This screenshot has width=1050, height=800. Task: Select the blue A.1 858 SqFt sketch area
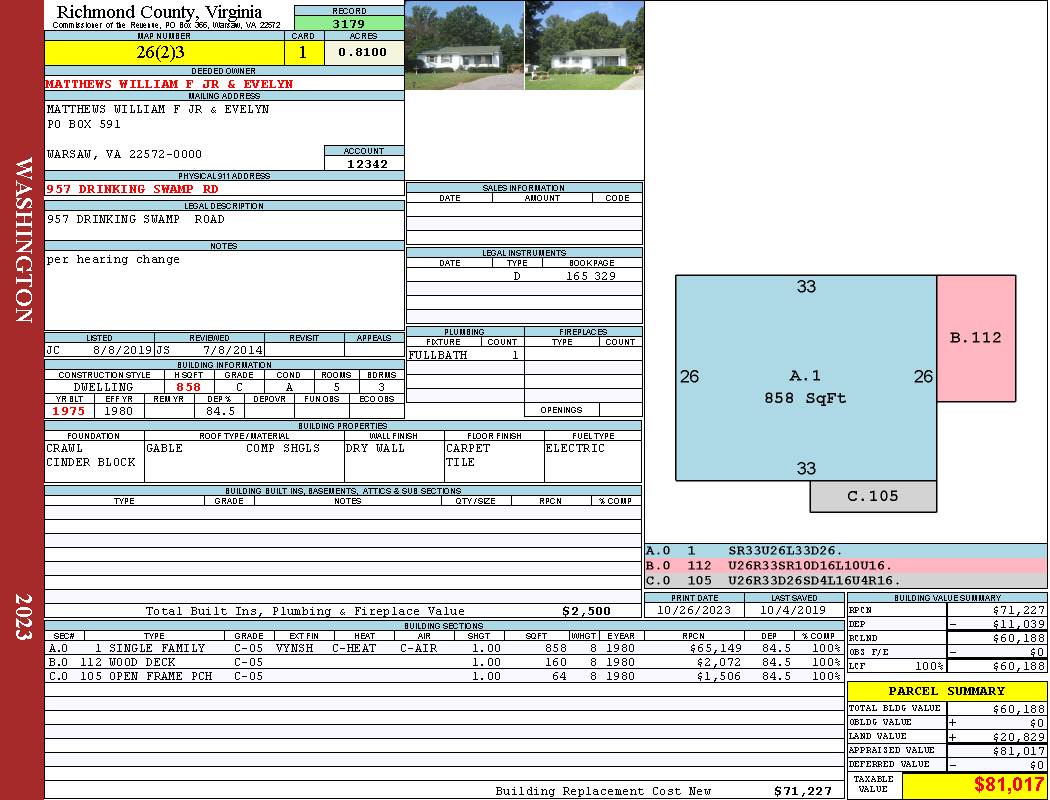805,380
